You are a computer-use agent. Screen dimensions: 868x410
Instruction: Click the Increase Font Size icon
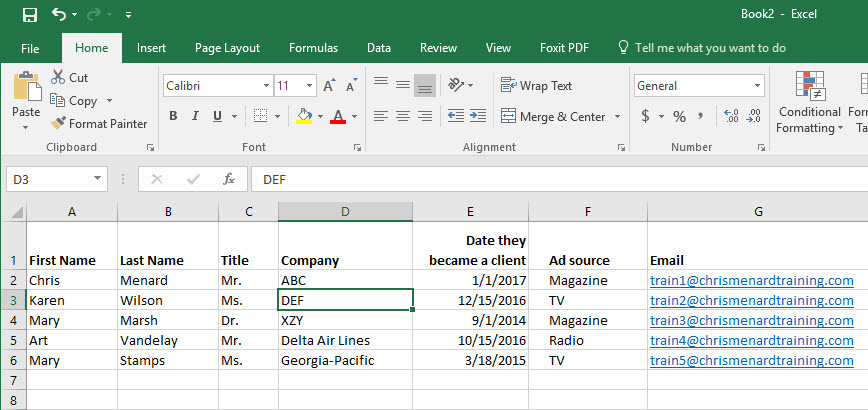click(x=329, y=86)
